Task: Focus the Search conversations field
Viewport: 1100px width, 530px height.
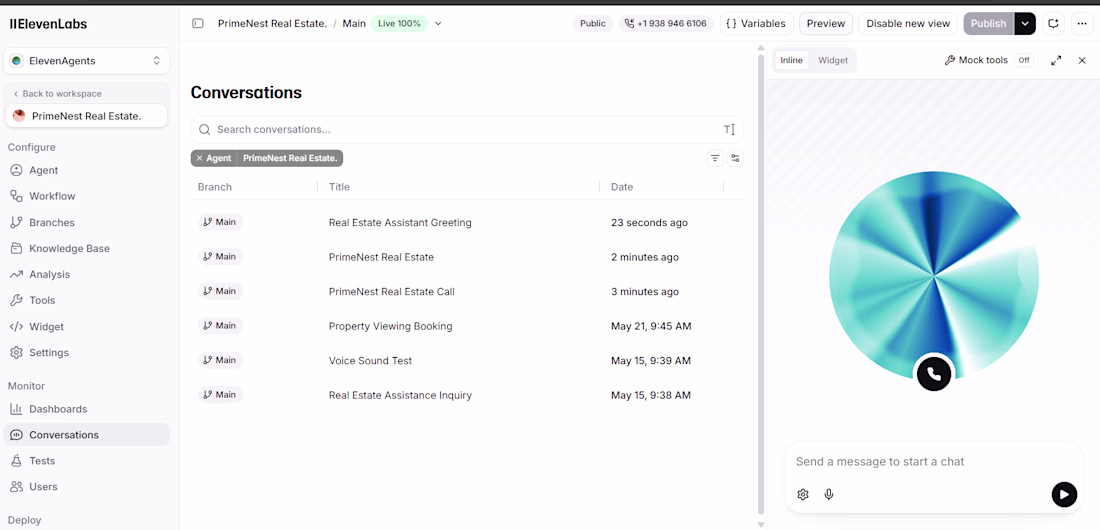Action: click(x=467, y=130)
